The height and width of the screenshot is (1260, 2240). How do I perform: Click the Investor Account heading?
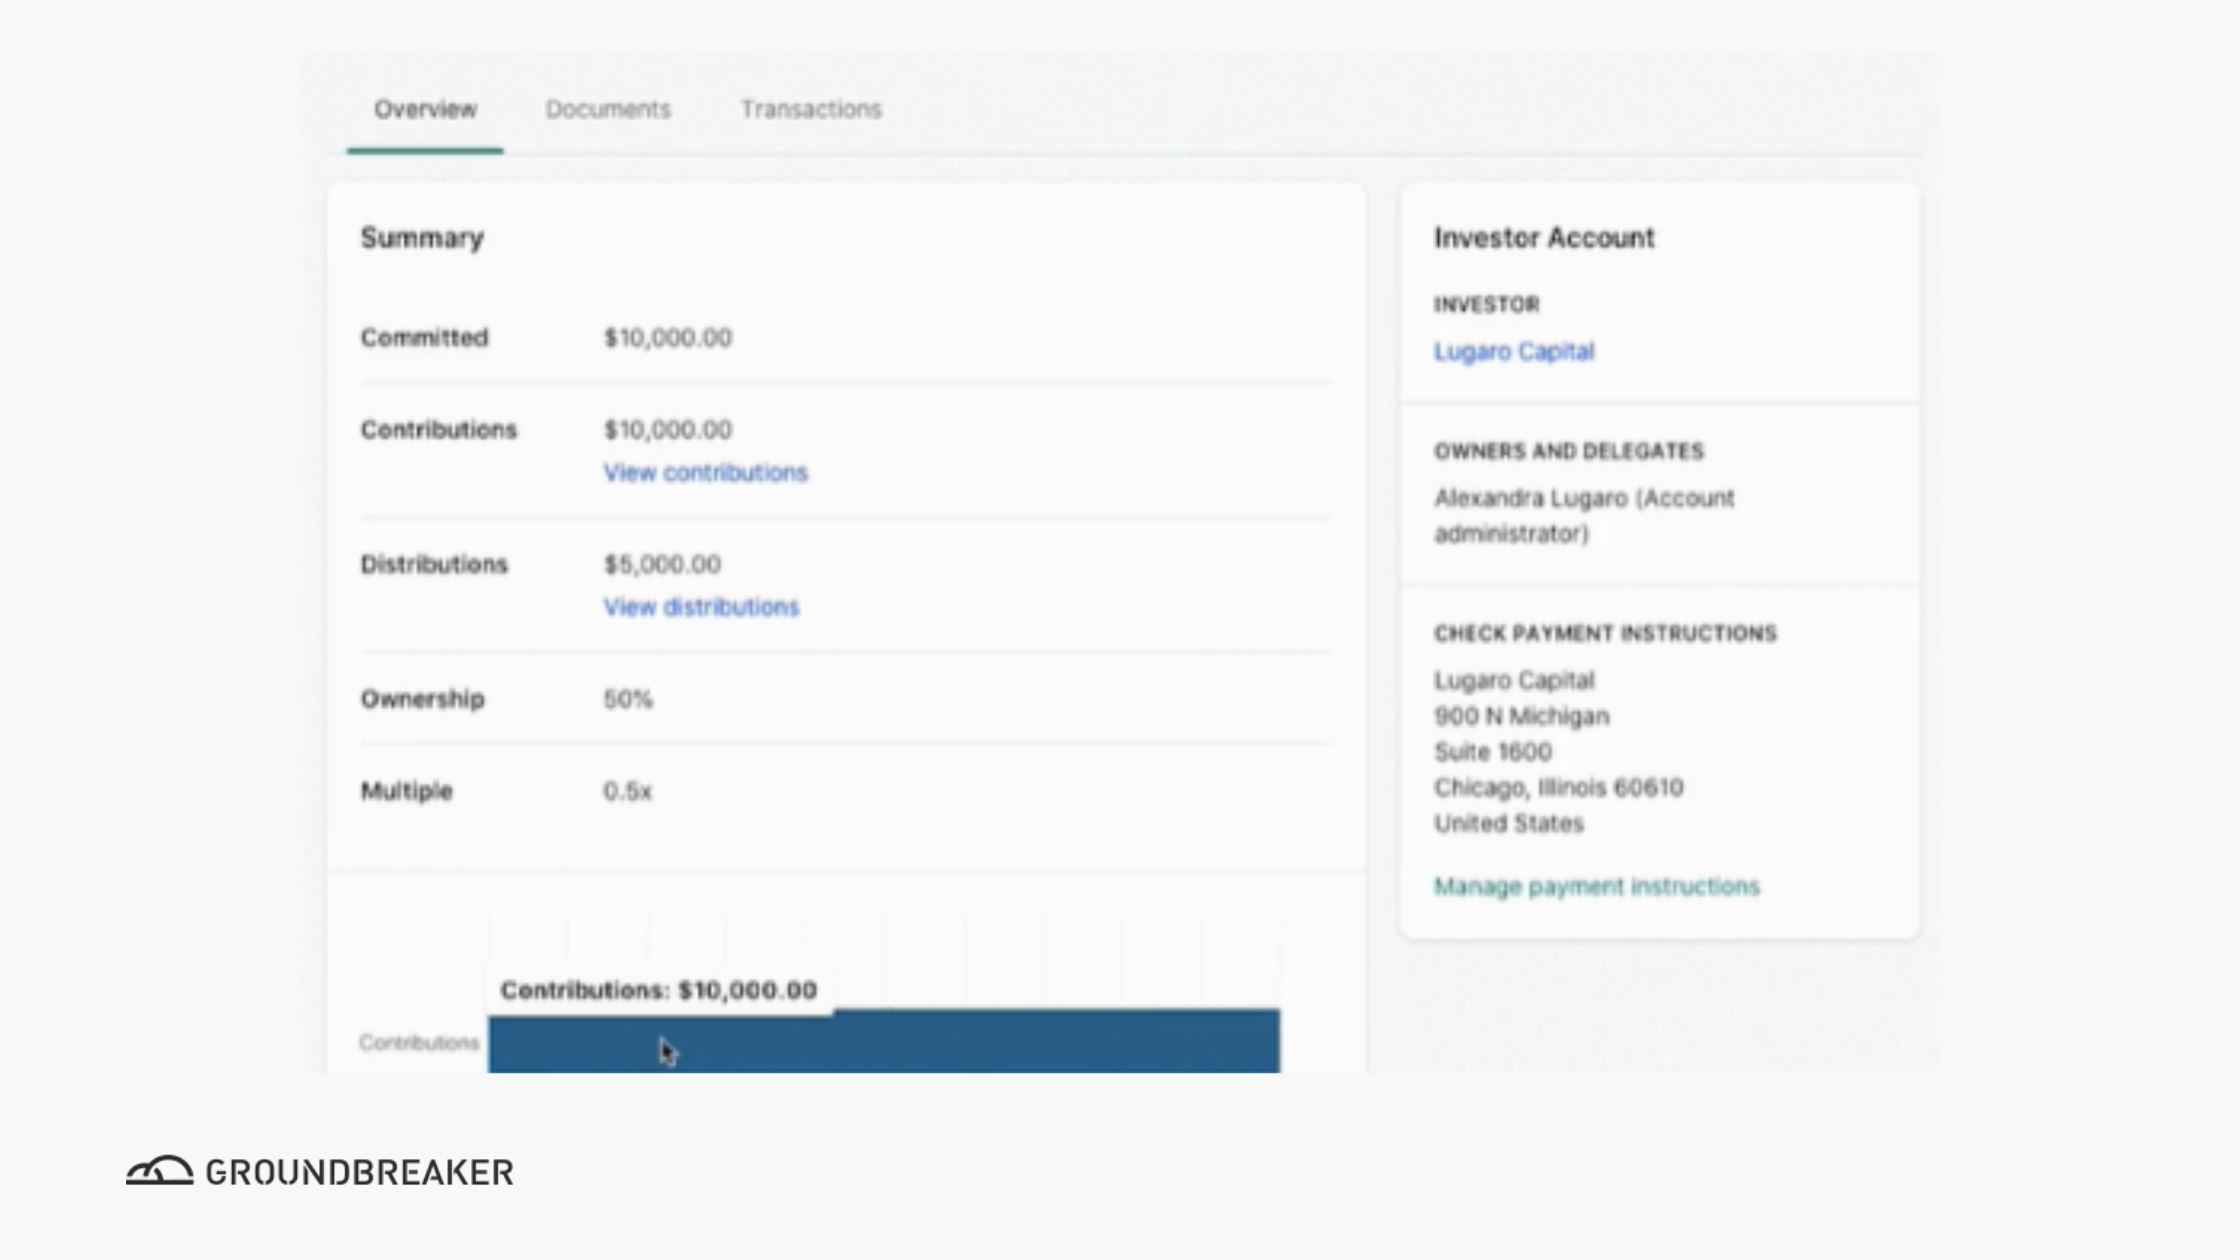[x=1544, y=238]
